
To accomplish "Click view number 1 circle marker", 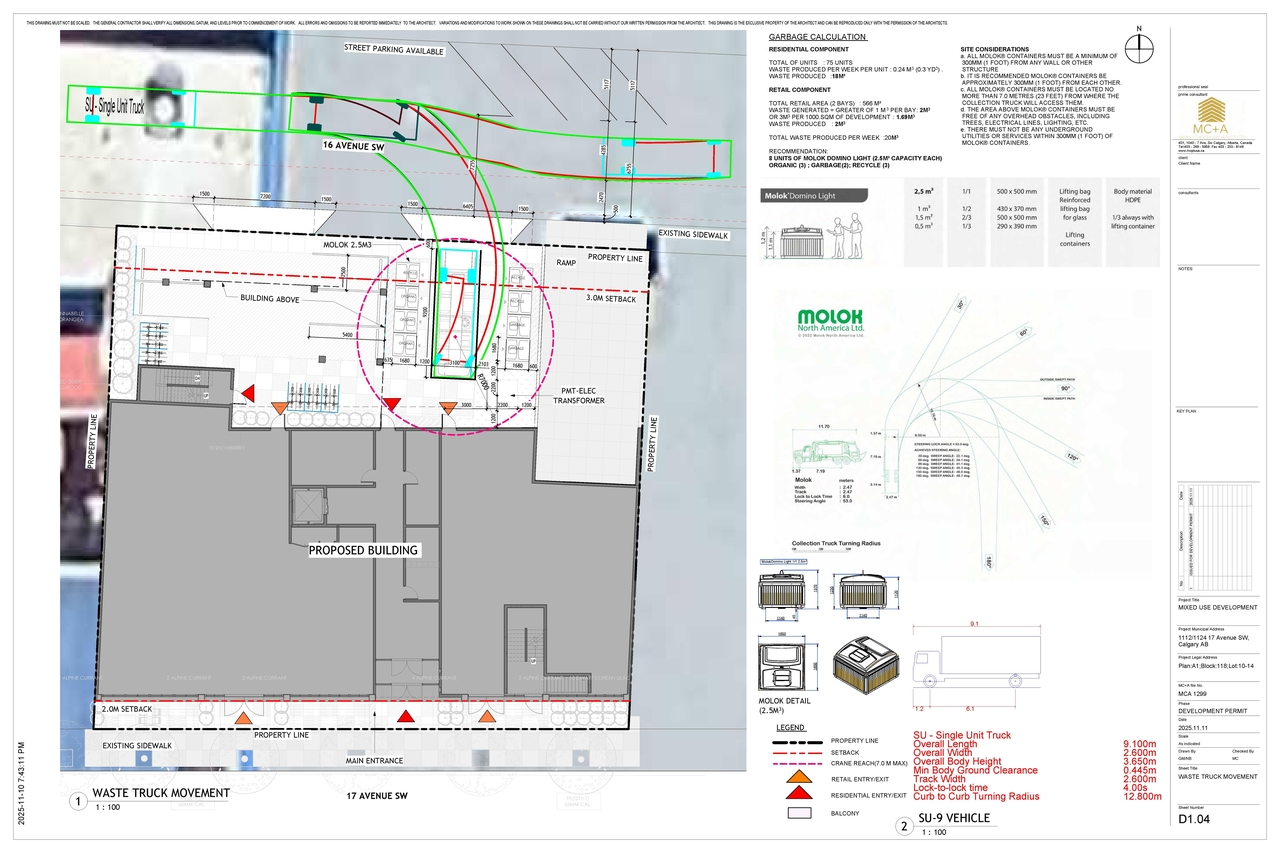I will pyautogui.click(x=76, y=801).
